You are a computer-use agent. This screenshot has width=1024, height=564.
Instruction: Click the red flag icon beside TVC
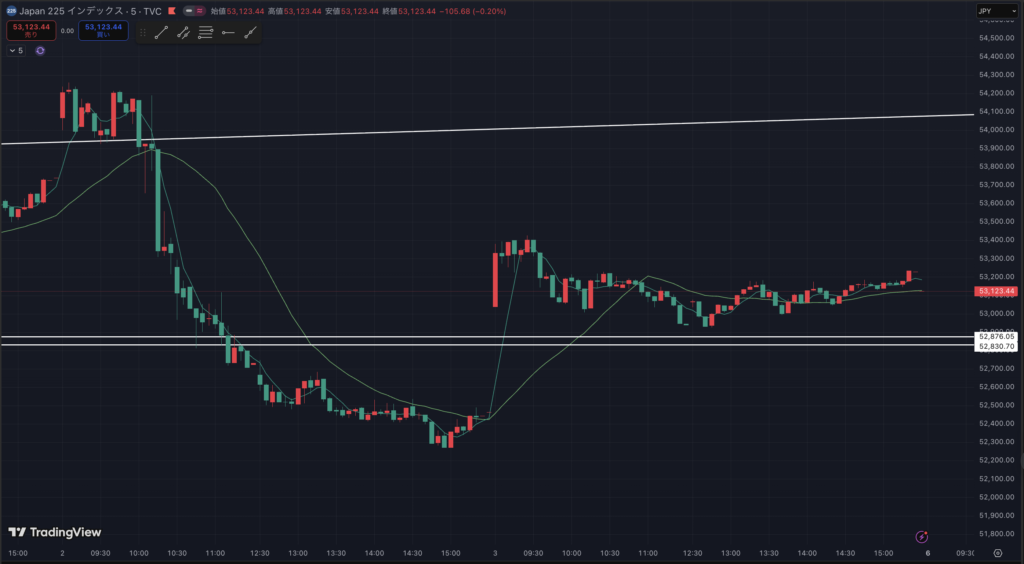point(174,11)
